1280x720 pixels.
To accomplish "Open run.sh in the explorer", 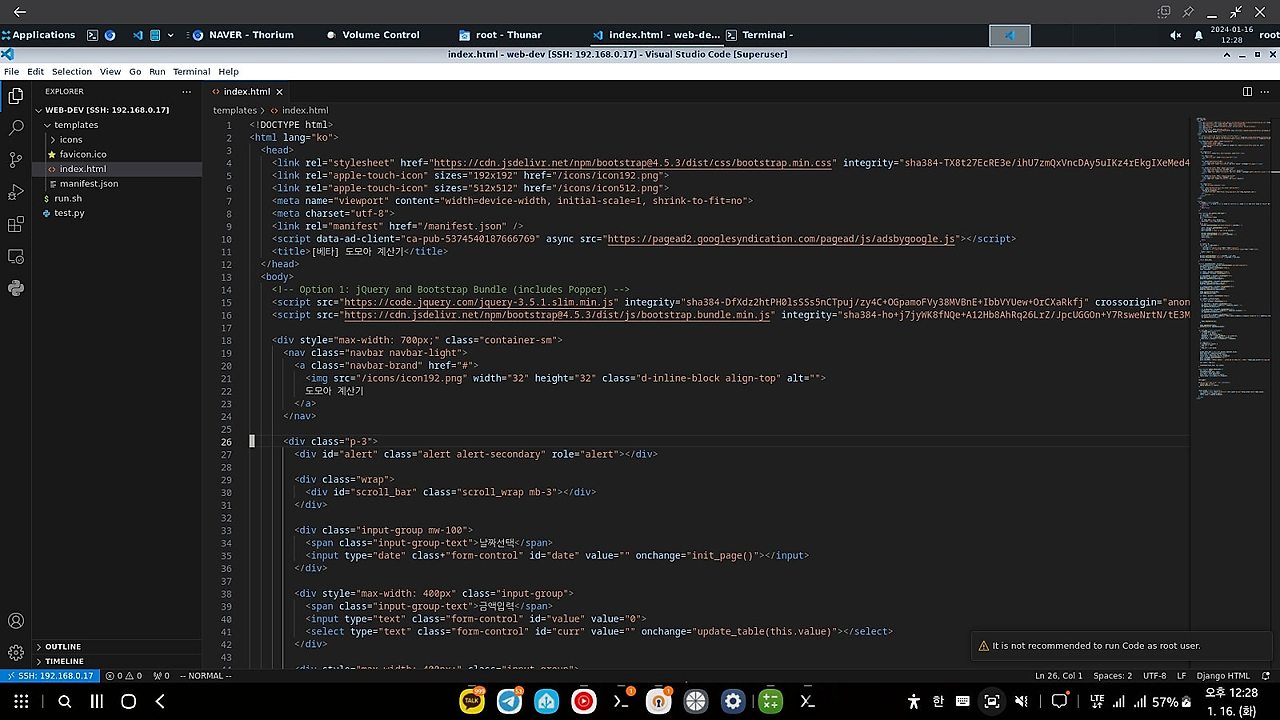I will [68, 198].
